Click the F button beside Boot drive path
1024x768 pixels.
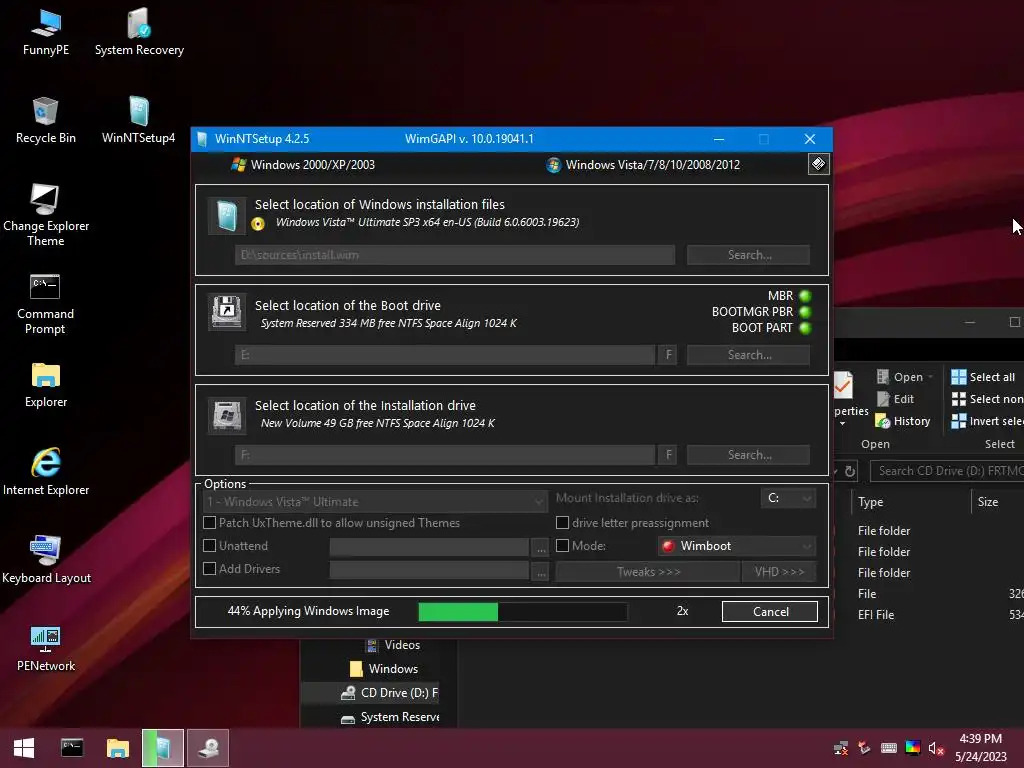[x=668, y=355]
